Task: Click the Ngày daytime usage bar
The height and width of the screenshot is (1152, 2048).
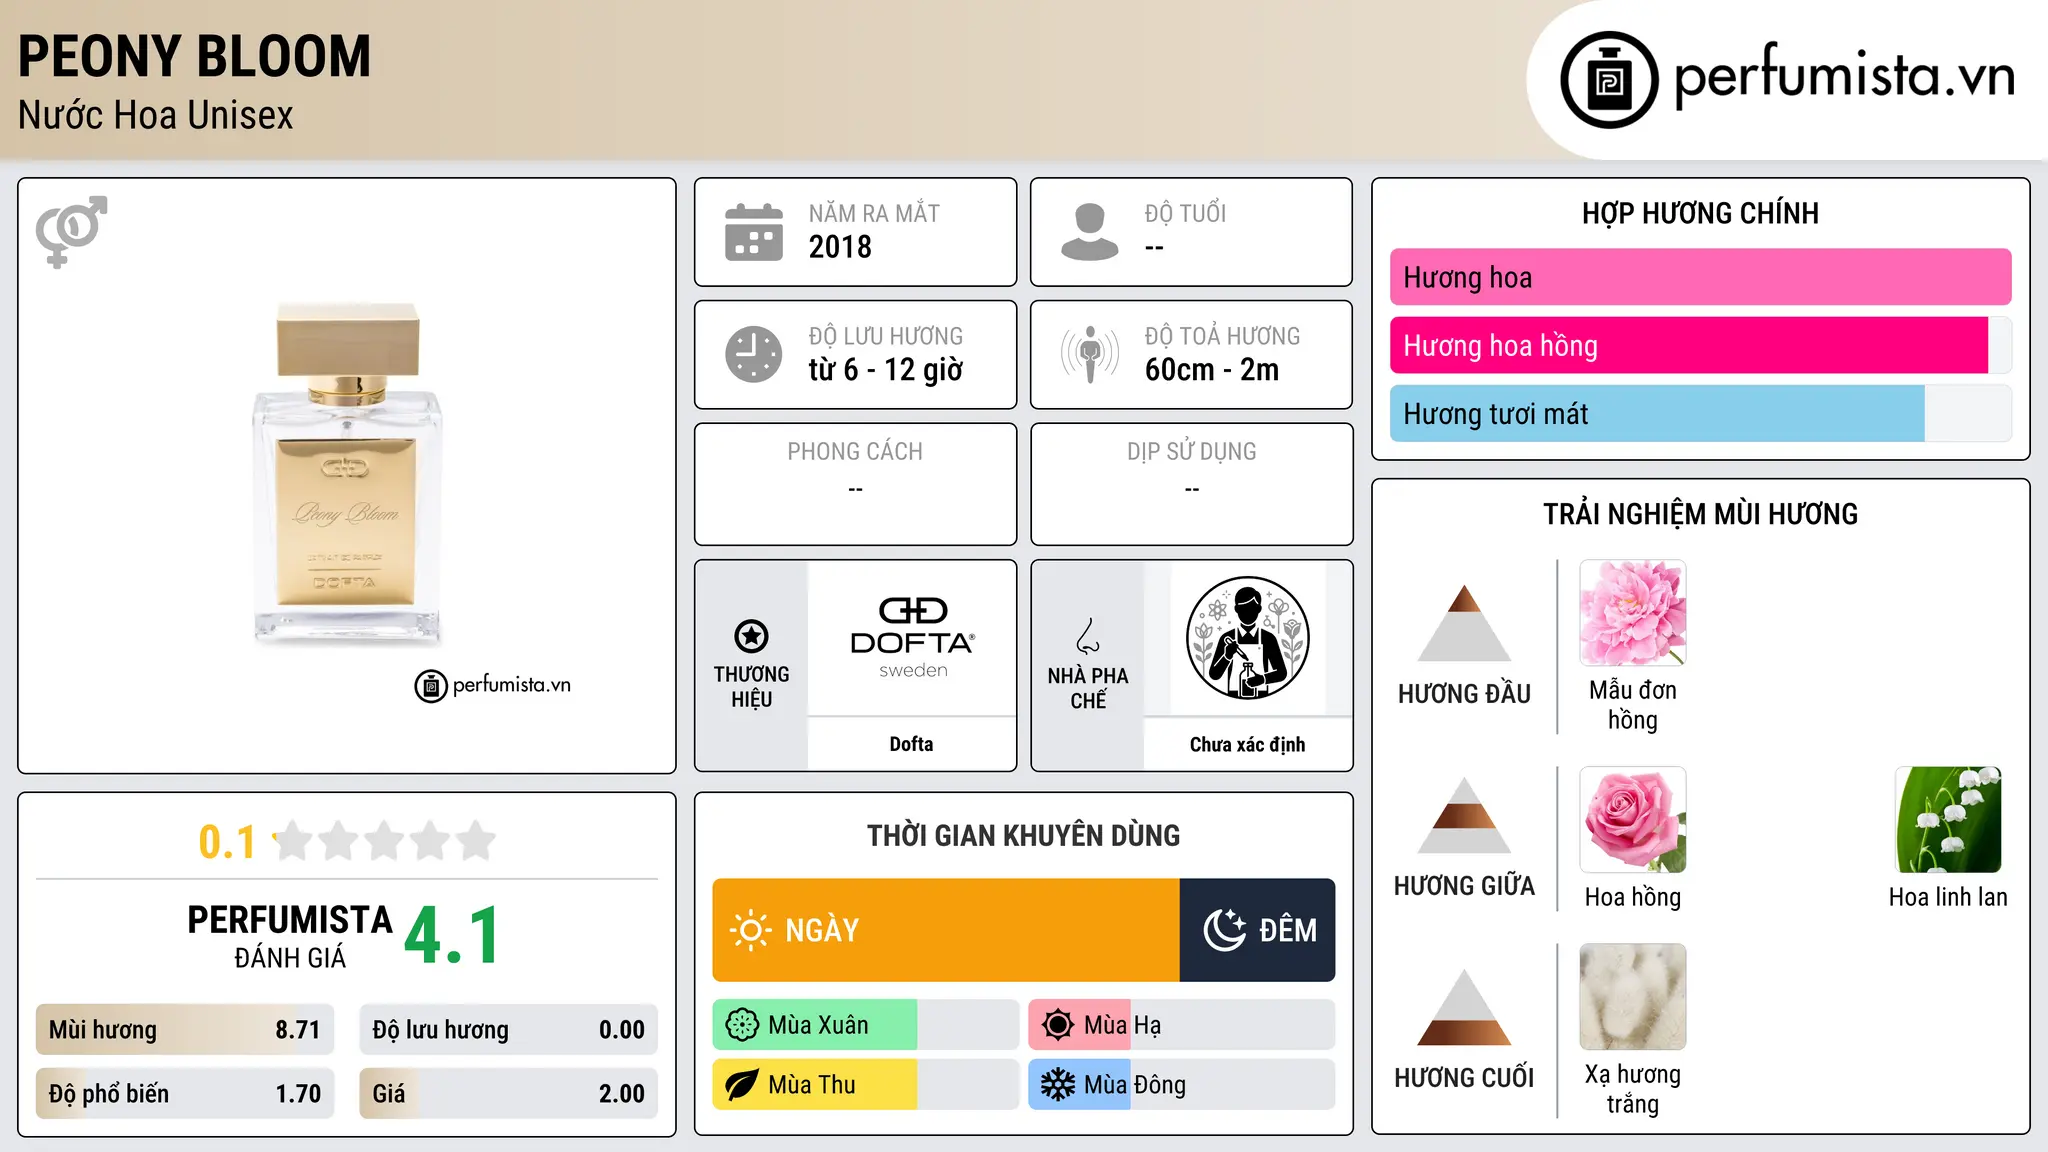Action: pyautogui.click(x=946, y=930)
